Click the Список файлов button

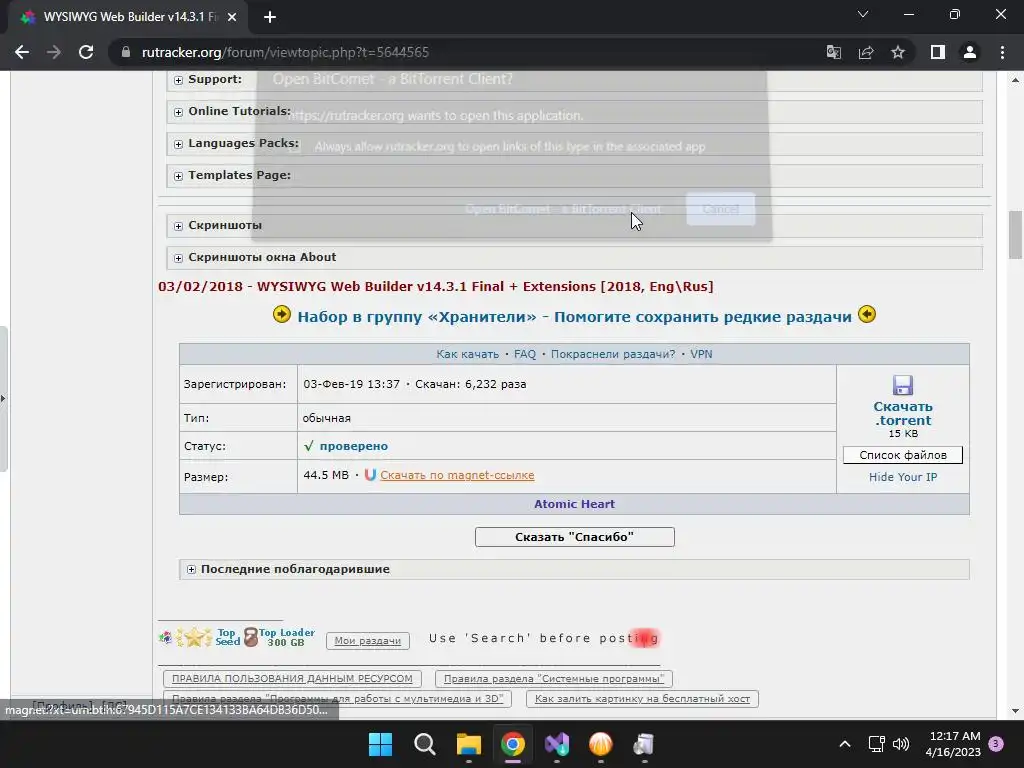point(903,455)
